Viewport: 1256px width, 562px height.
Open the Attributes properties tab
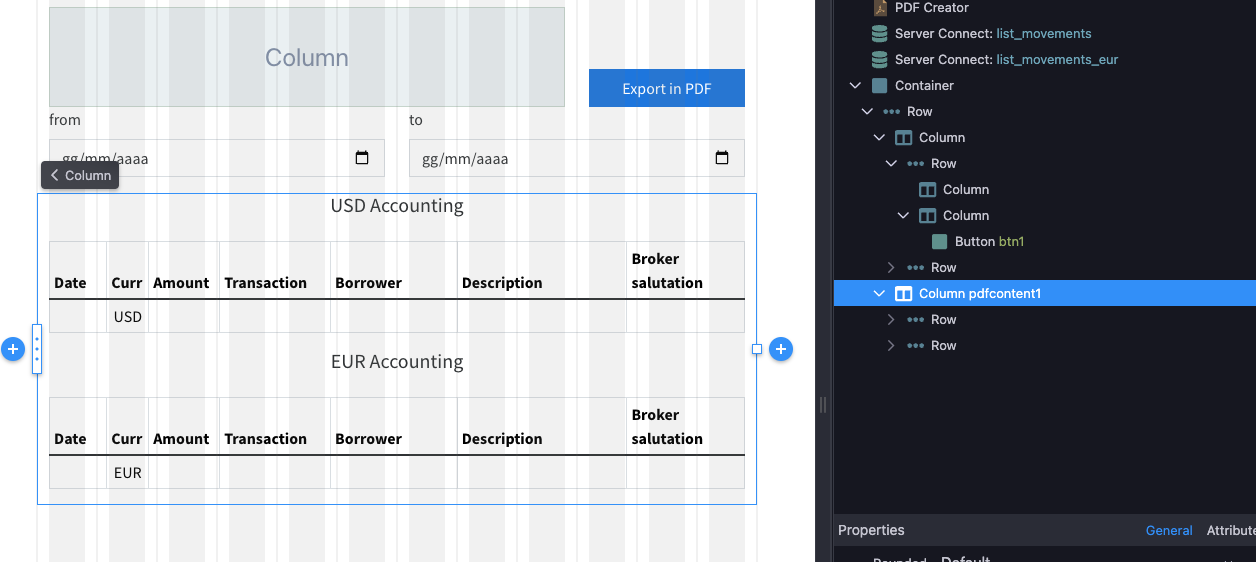1231,531
